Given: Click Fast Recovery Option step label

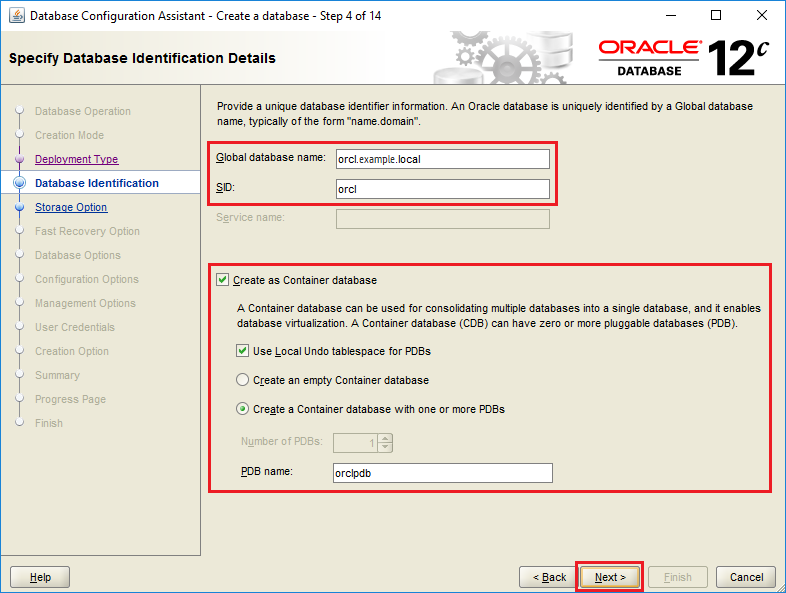Looking at the screenshot, I should (87, 231).
